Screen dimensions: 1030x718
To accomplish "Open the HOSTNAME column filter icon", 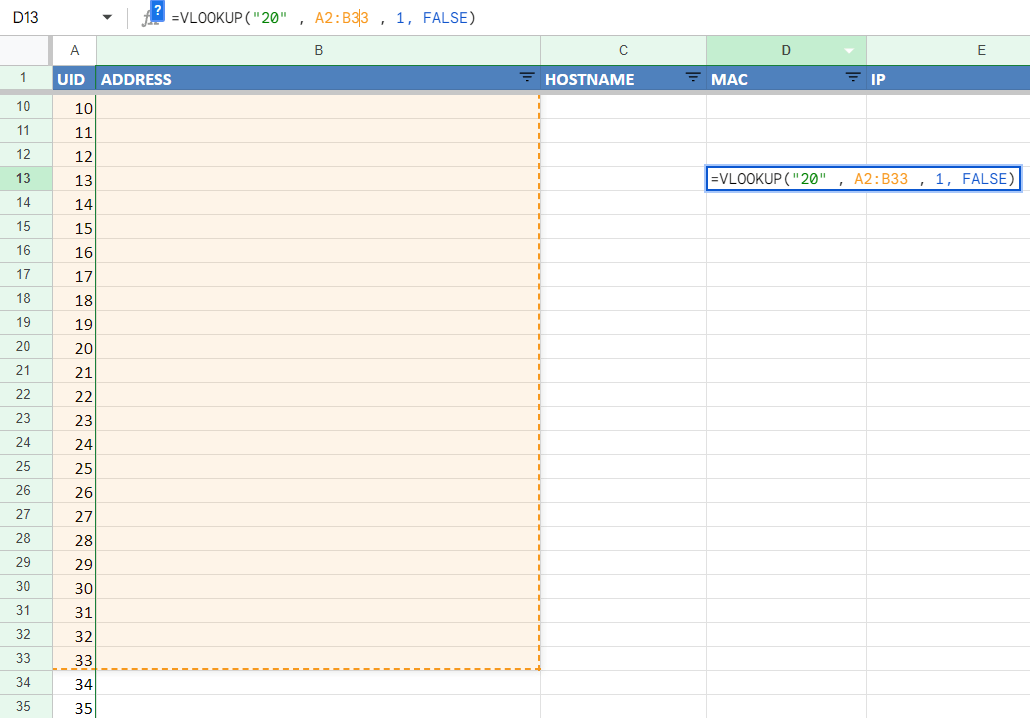I will tap(692, 78).
